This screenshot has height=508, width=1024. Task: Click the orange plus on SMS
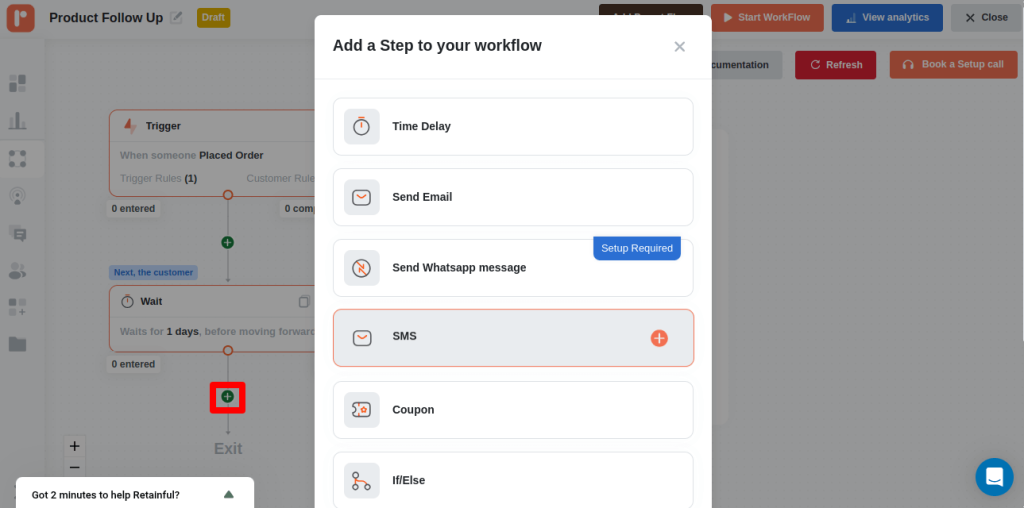(659, 338)
